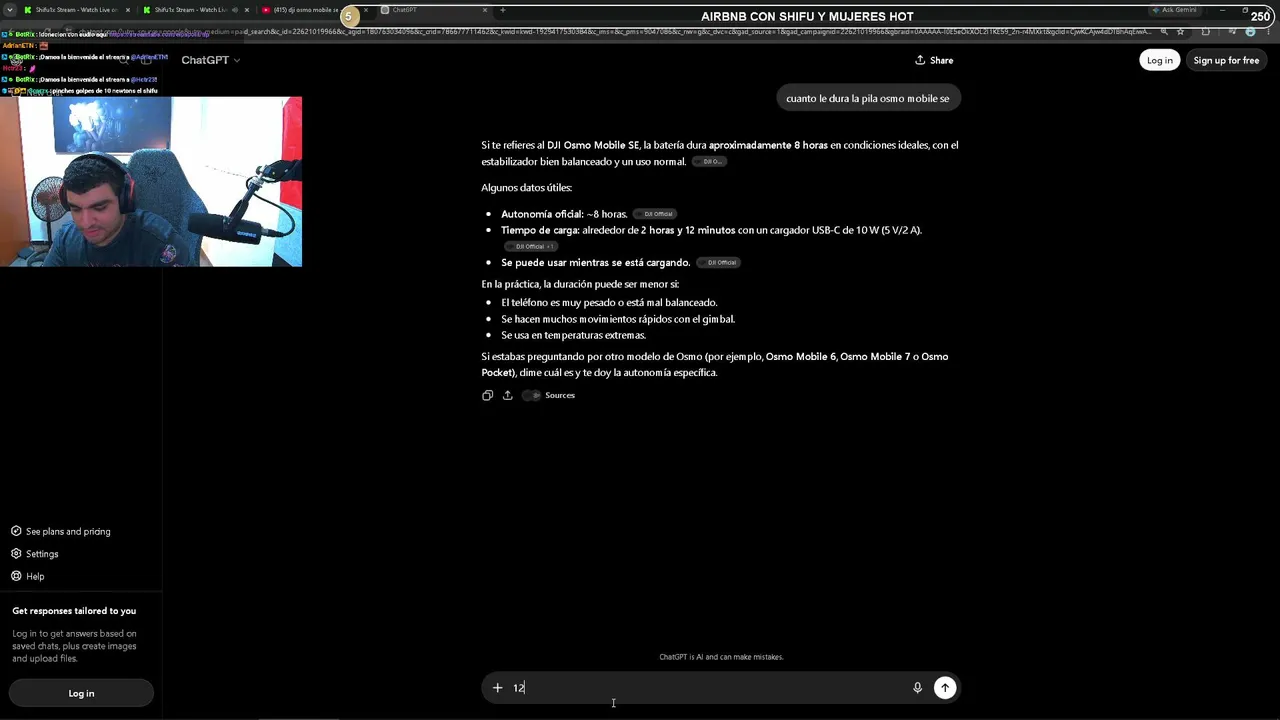
Task: Click the sidebar Log in button
Action: pos(81,693)
